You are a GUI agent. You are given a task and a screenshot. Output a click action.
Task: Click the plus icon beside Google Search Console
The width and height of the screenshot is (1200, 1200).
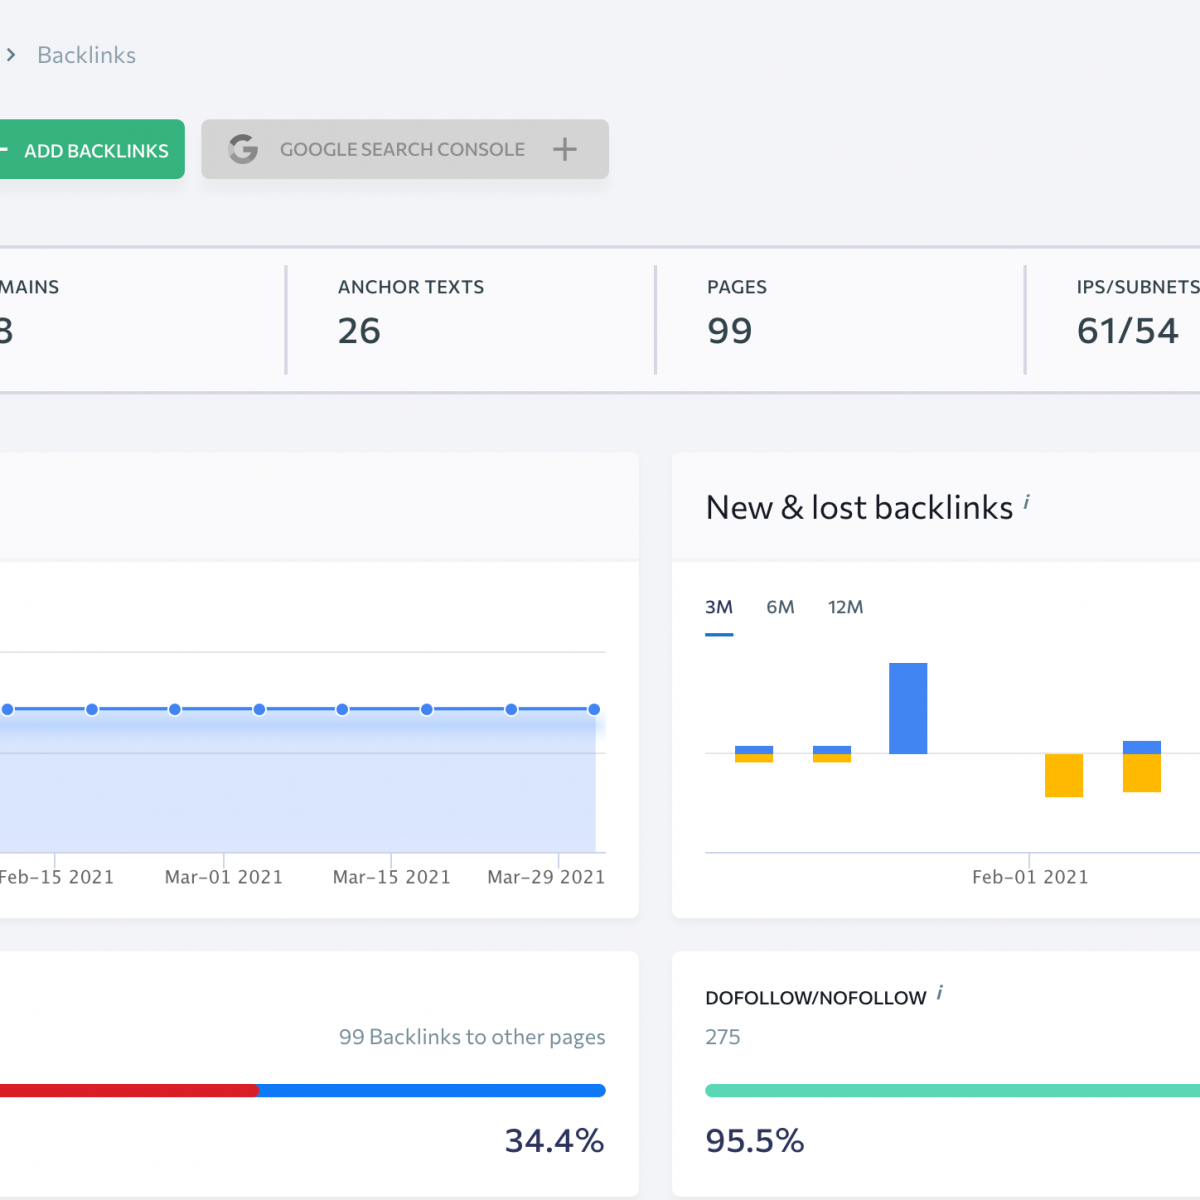[x=565, y=149]
